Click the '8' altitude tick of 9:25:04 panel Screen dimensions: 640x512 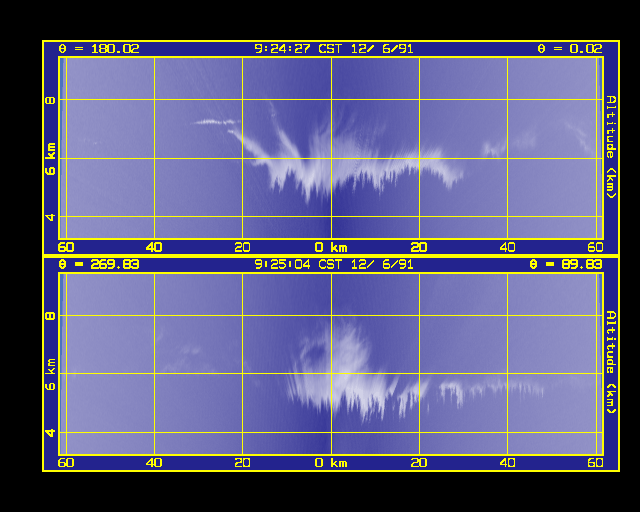[51, 315]
